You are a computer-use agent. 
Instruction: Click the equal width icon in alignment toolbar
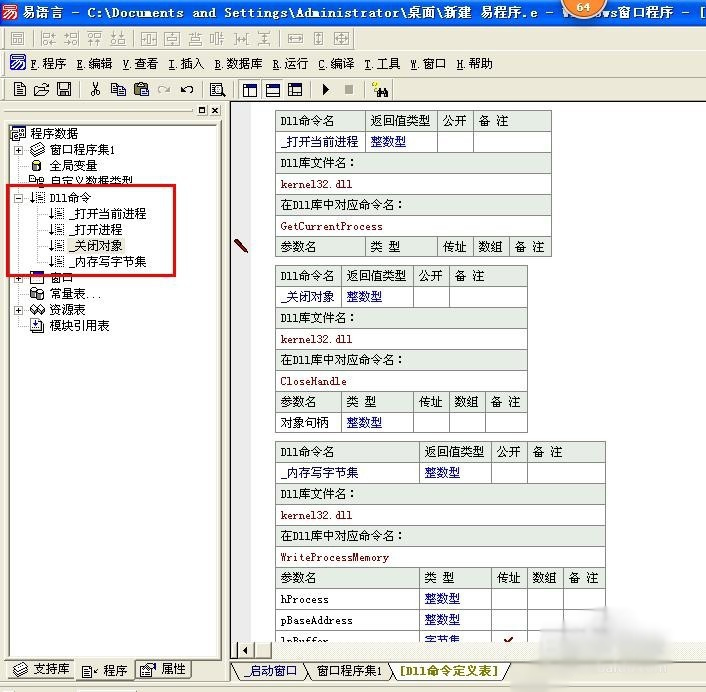point(295,39)
